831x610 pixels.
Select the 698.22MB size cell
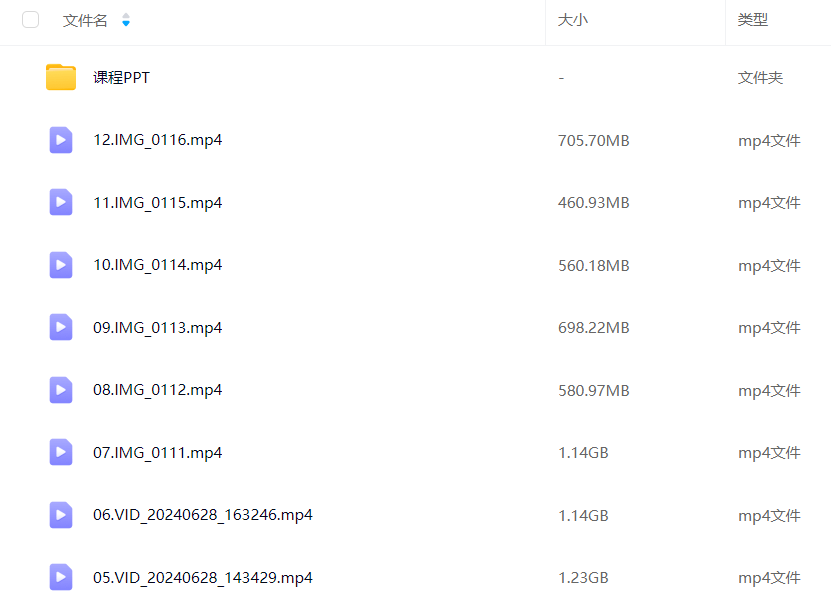click(594, 328)
